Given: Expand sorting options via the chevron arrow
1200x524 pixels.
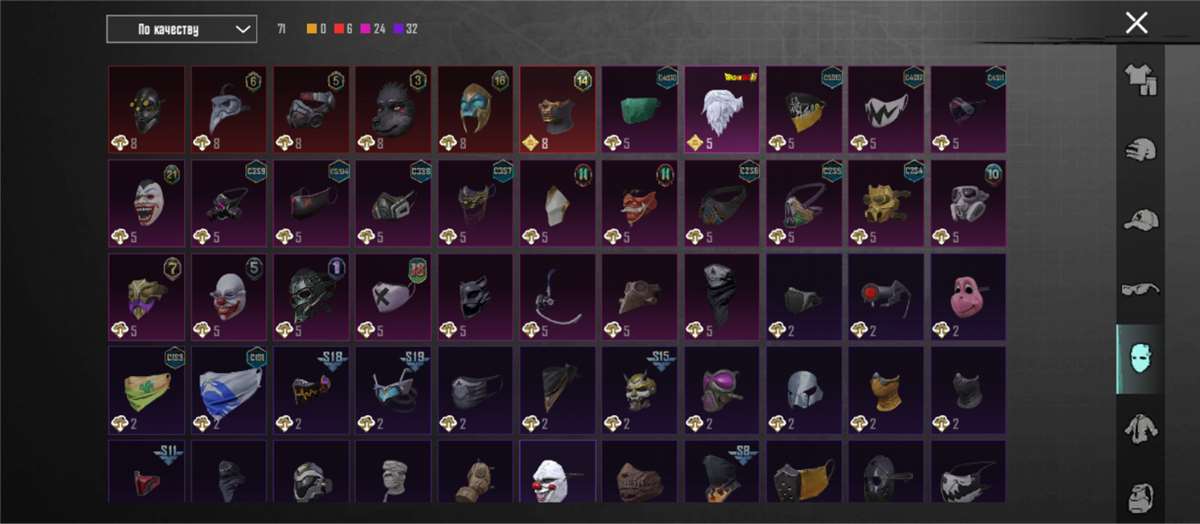Looking at the screenshot, I should (x=242, y=29).
